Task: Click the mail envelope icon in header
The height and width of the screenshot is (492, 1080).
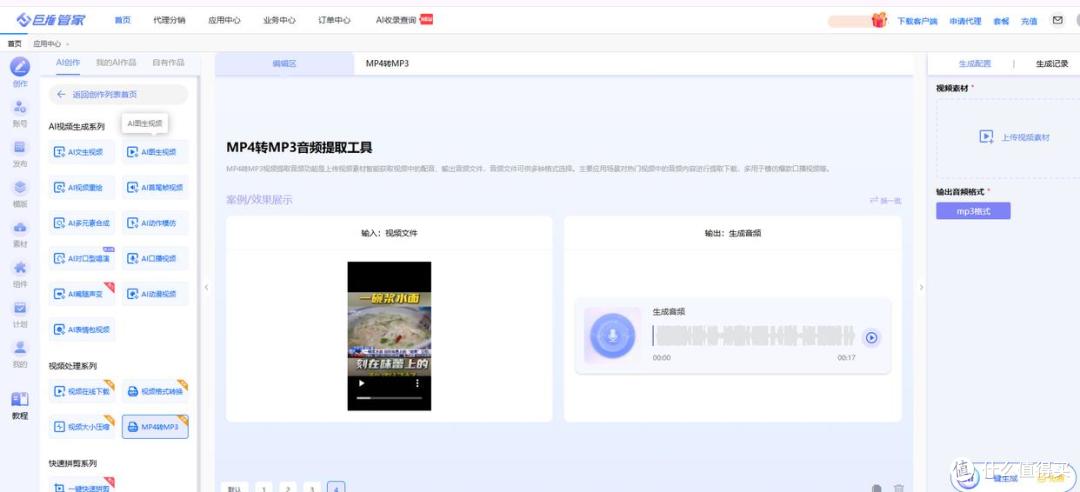Action: point(1057,20)
